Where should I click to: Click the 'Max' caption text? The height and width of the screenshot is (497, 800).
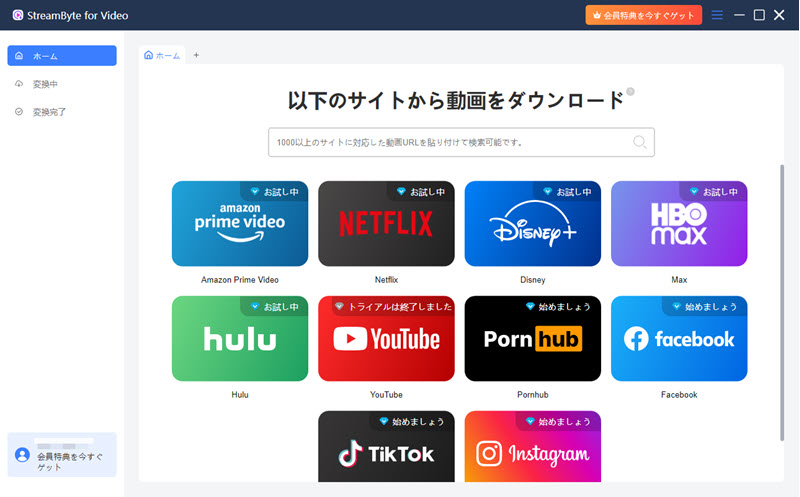pos(679,280)
